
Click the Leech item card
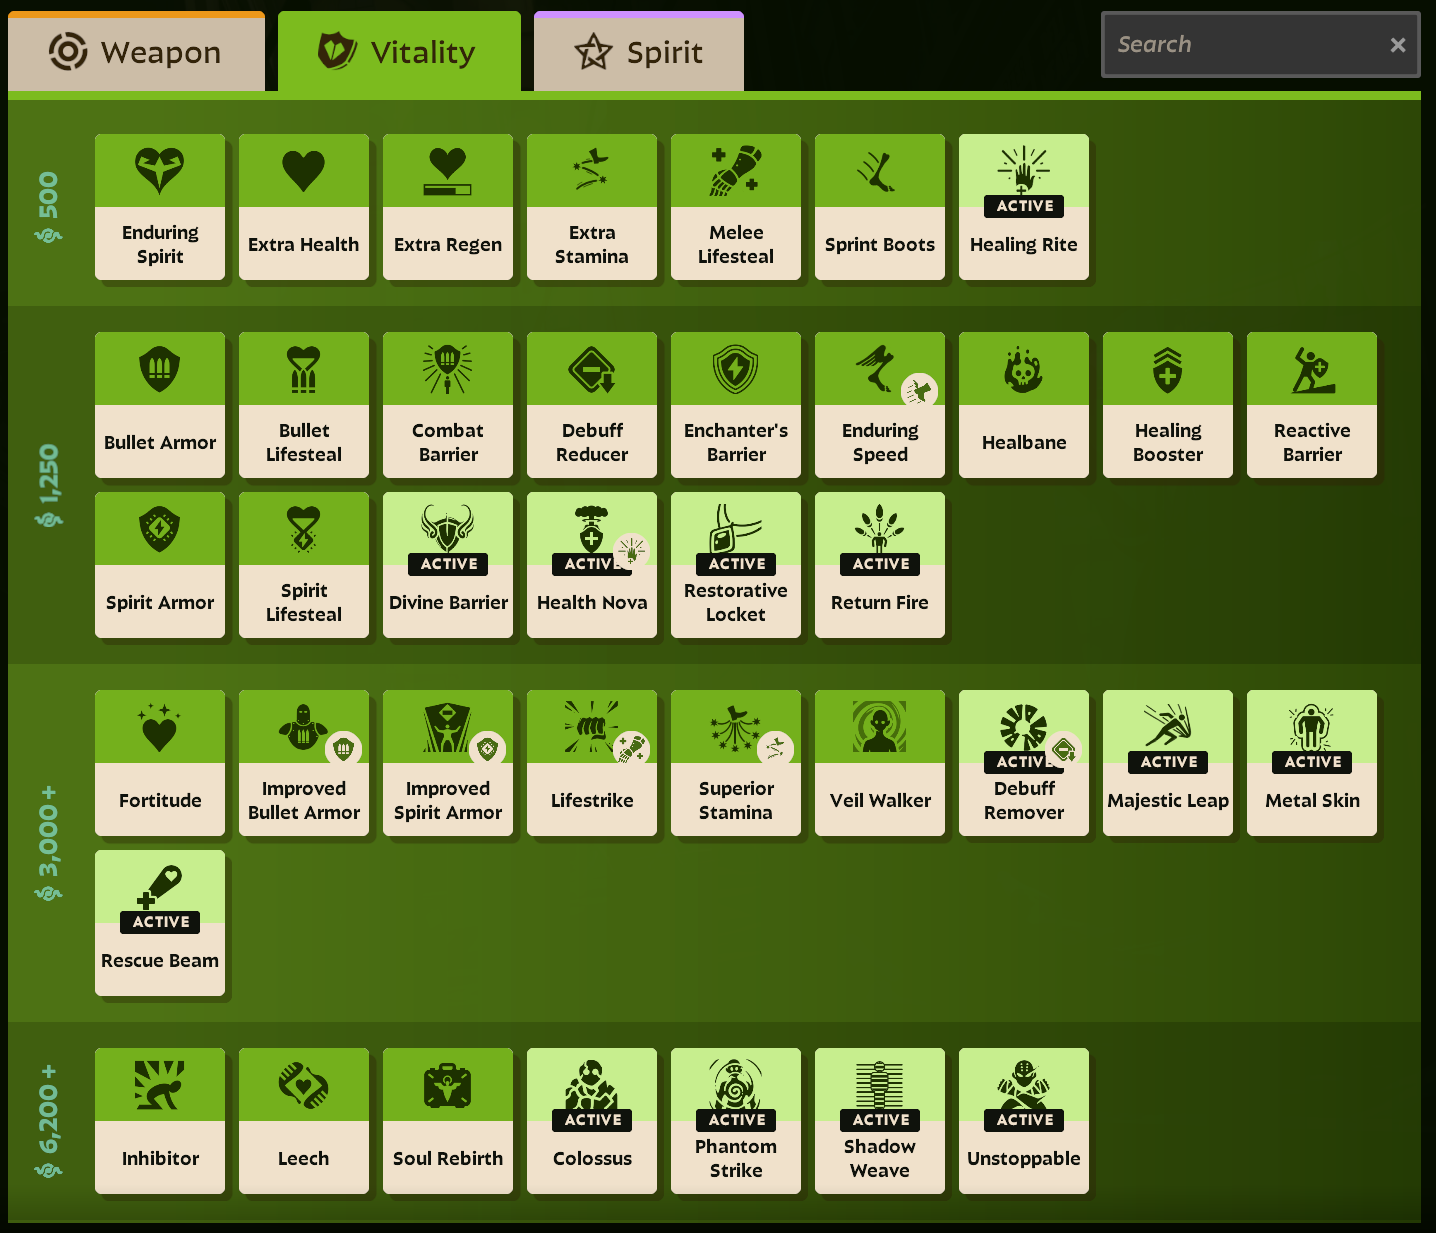pos(303,1121)
